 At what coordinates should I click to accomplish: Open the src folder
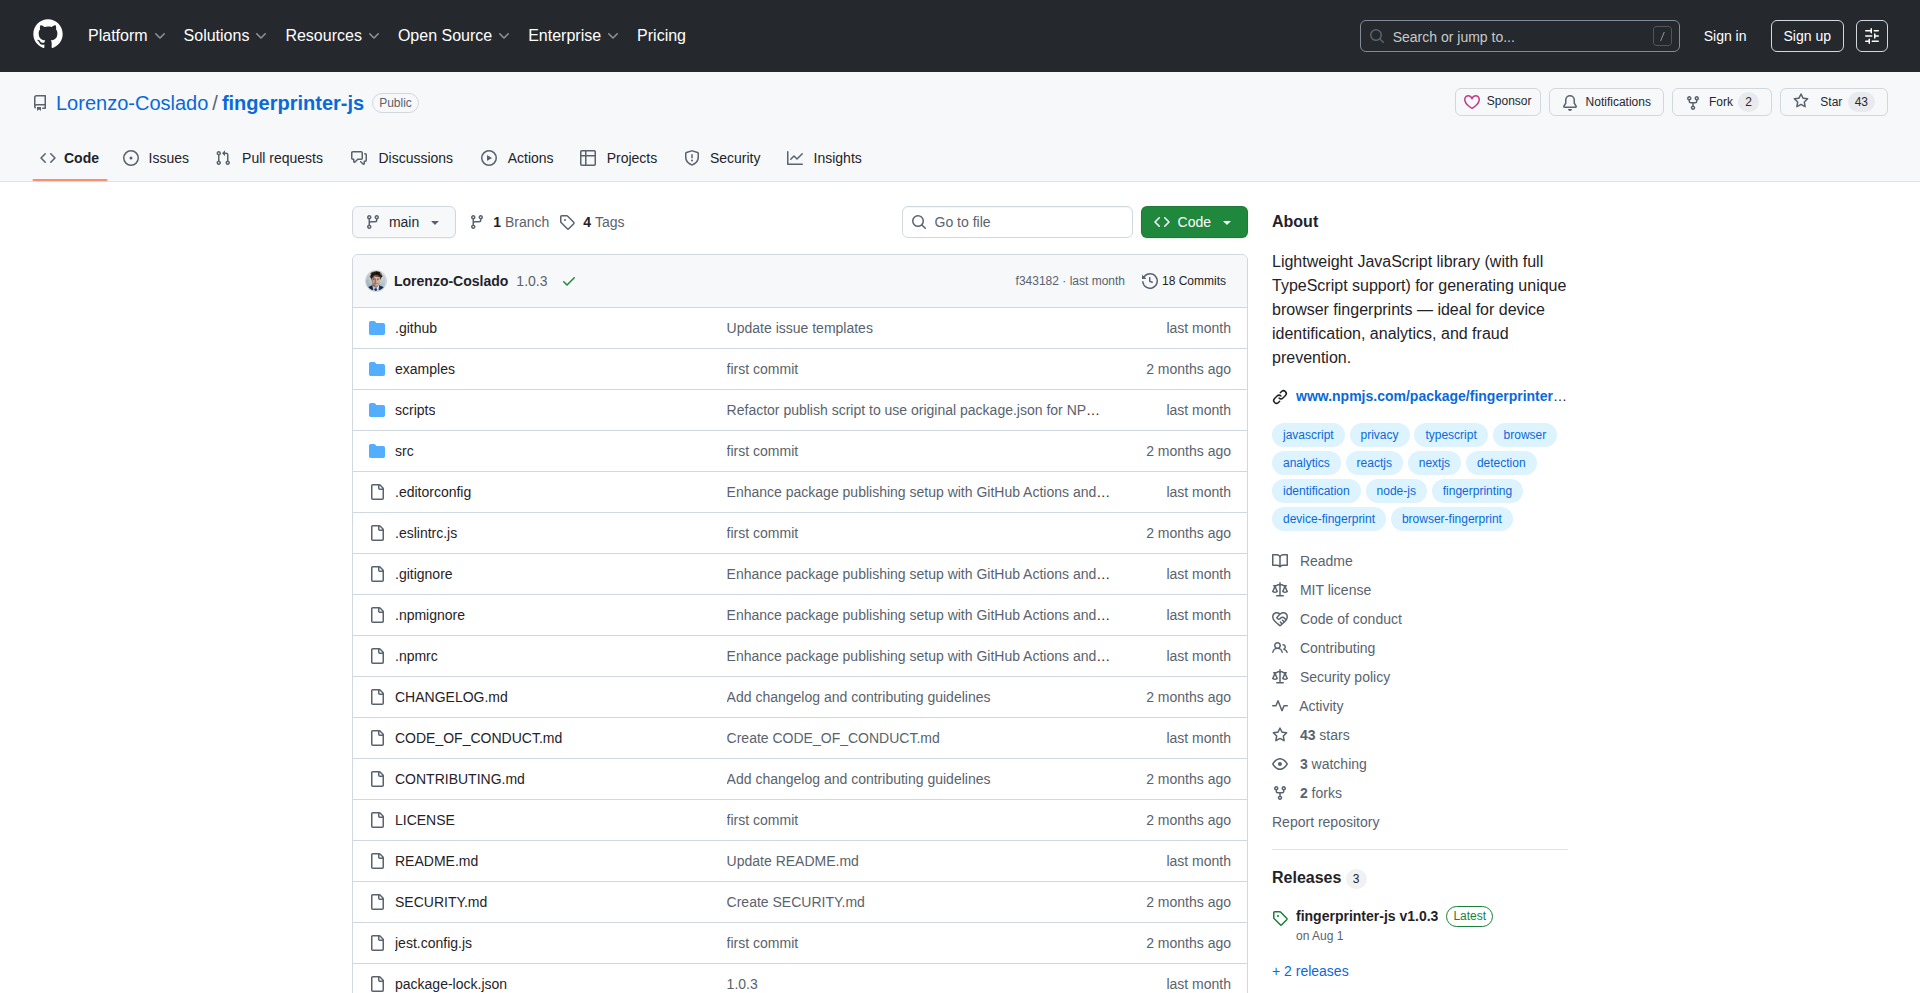(x=404, y=451)
